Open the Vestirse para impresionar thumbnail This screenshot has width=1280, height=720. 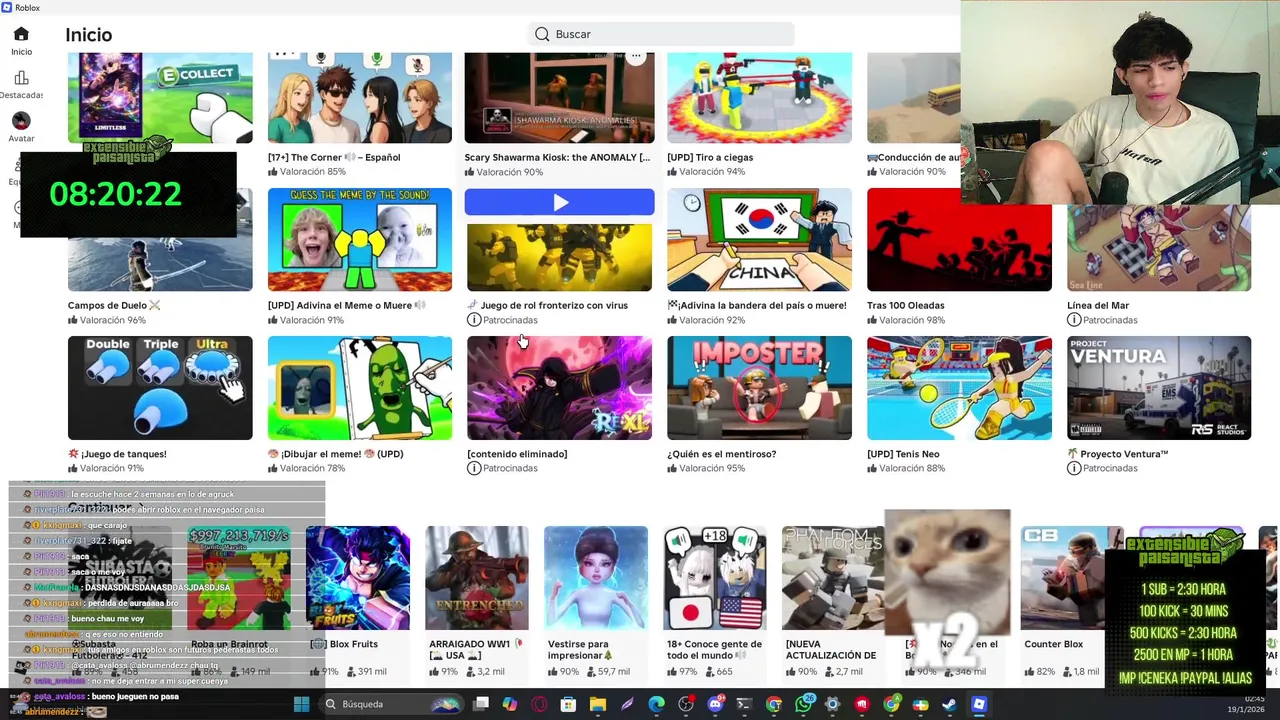point(596,578)
